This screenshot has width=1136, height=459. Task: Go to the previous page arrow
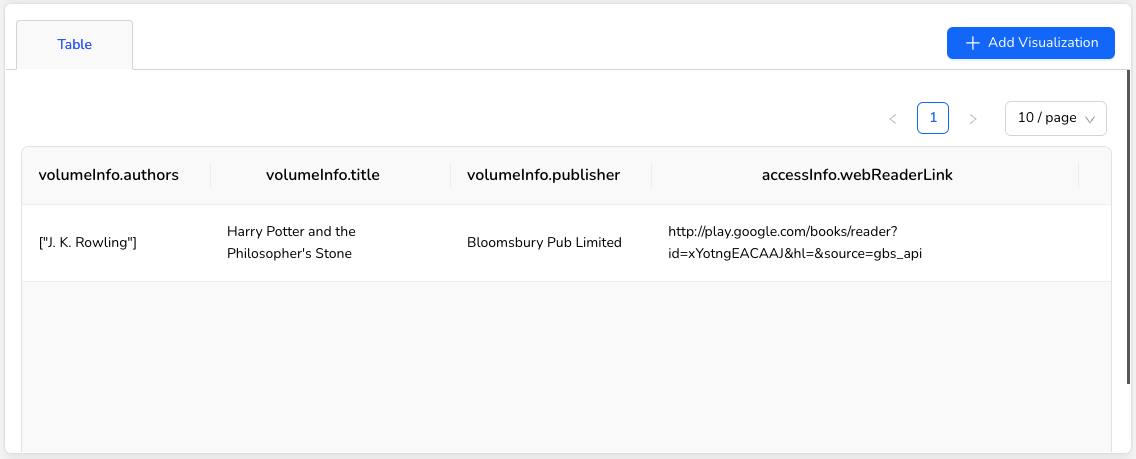892,119
